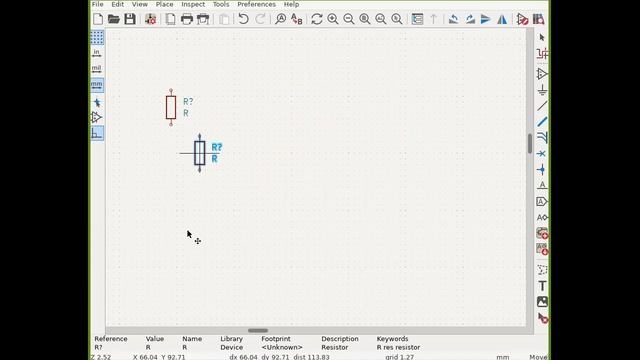Select the Net Label tool
640x360 pixels.
pos(542,185)
